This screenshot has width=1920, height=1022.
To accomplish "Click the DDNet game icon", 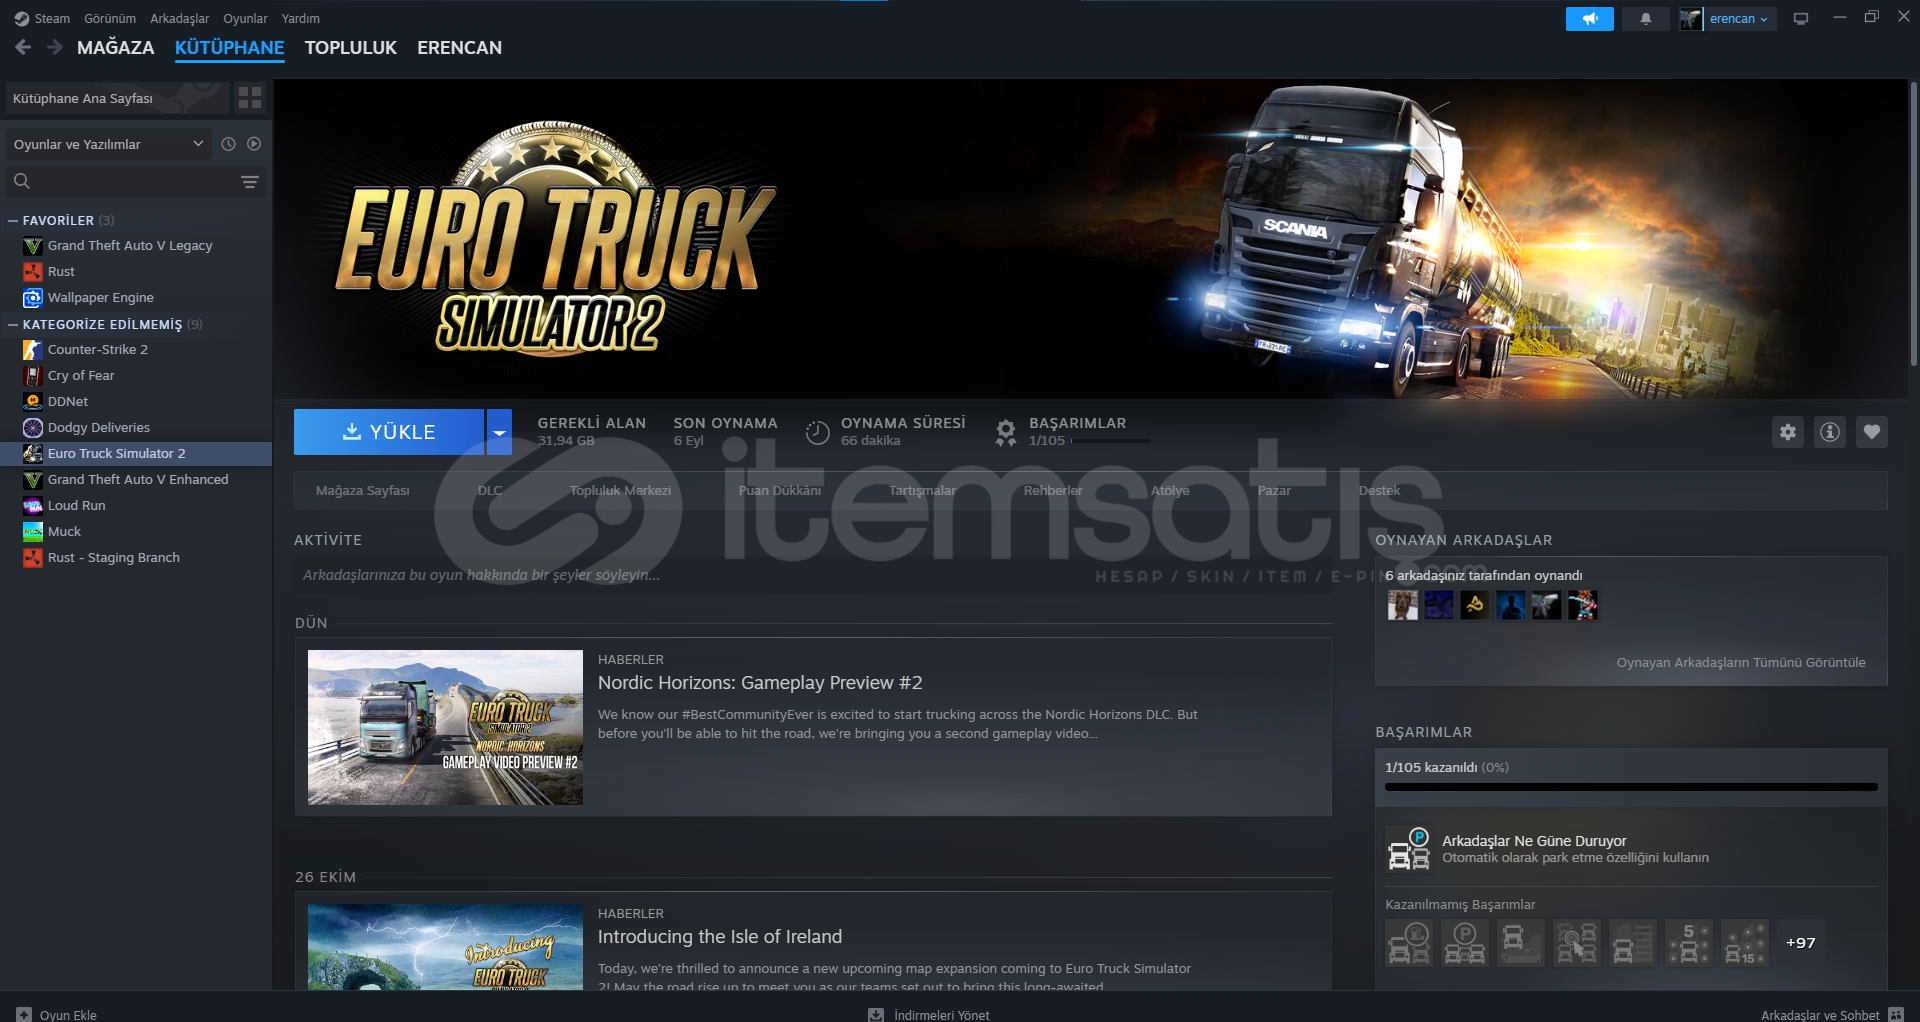I will coord(33,402).
